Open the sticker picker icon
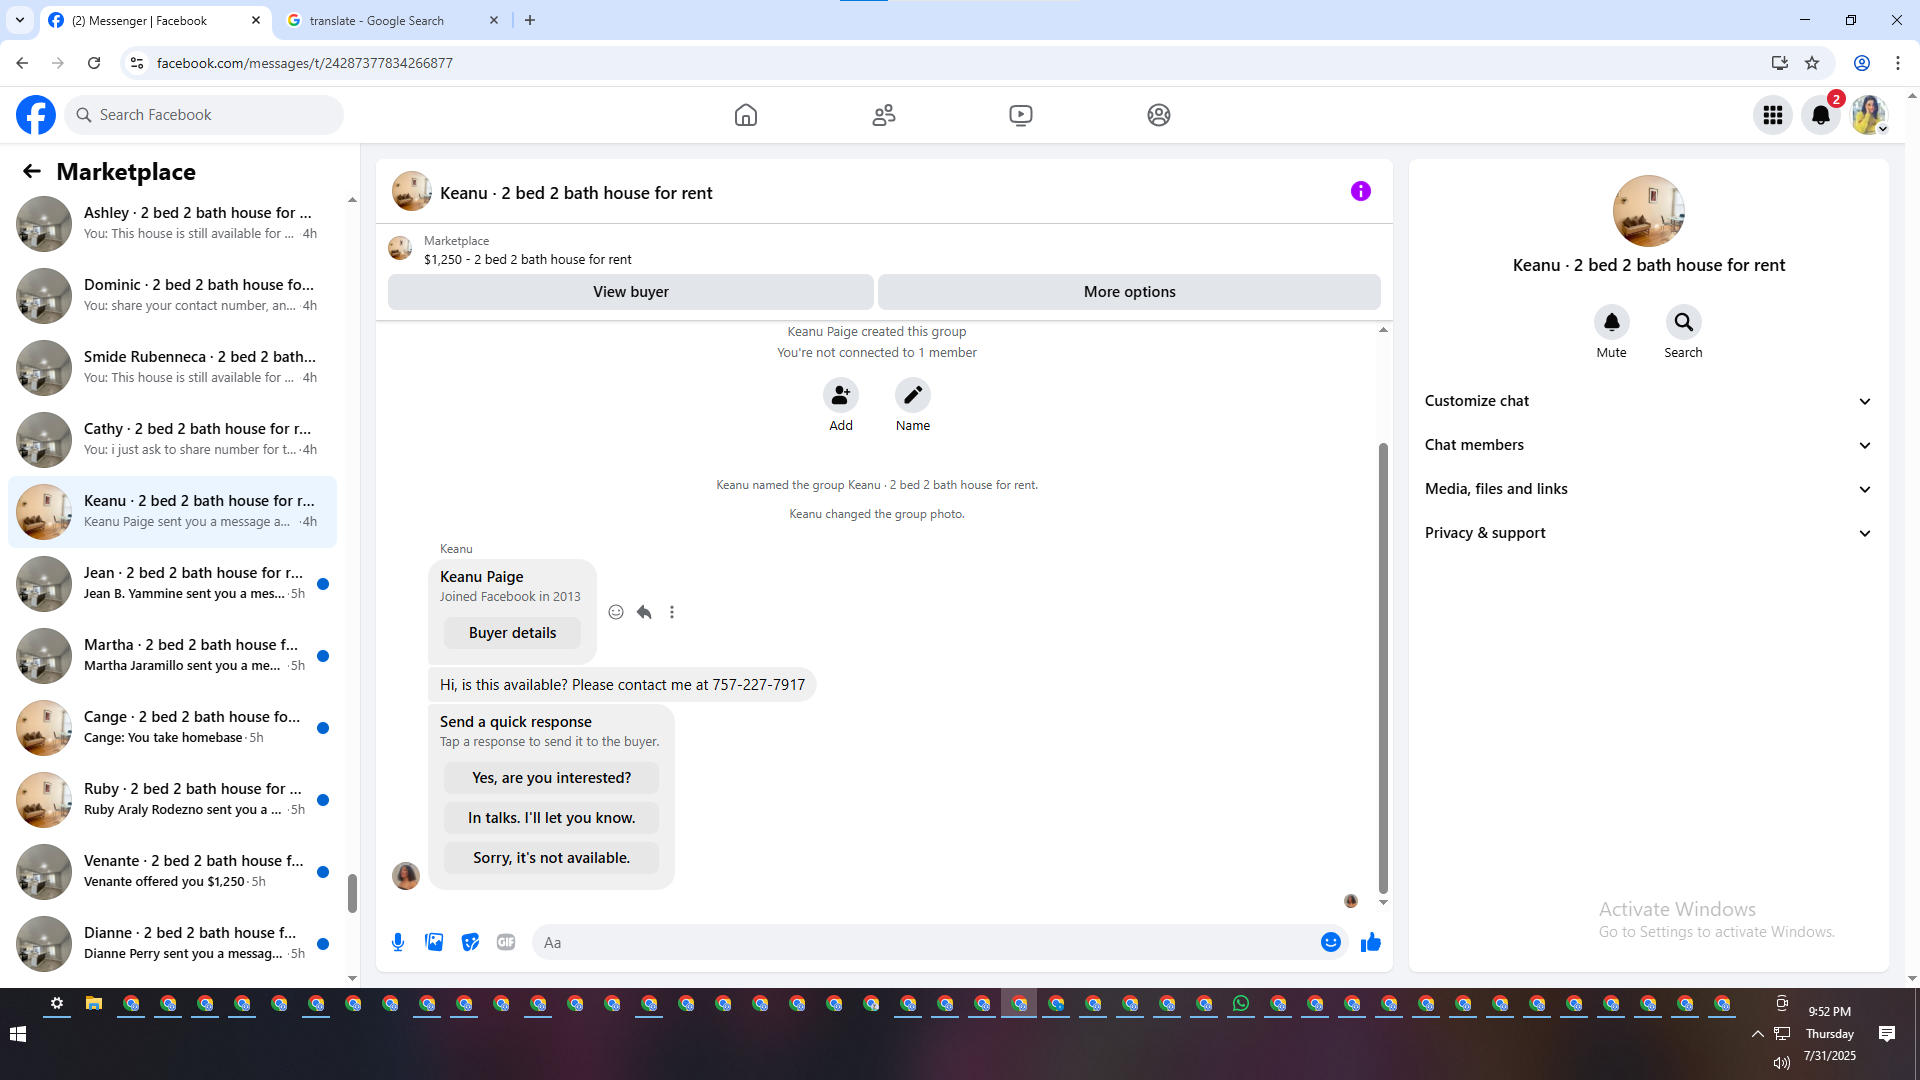Viewport: 1920px width, 1080px height. 470,942
